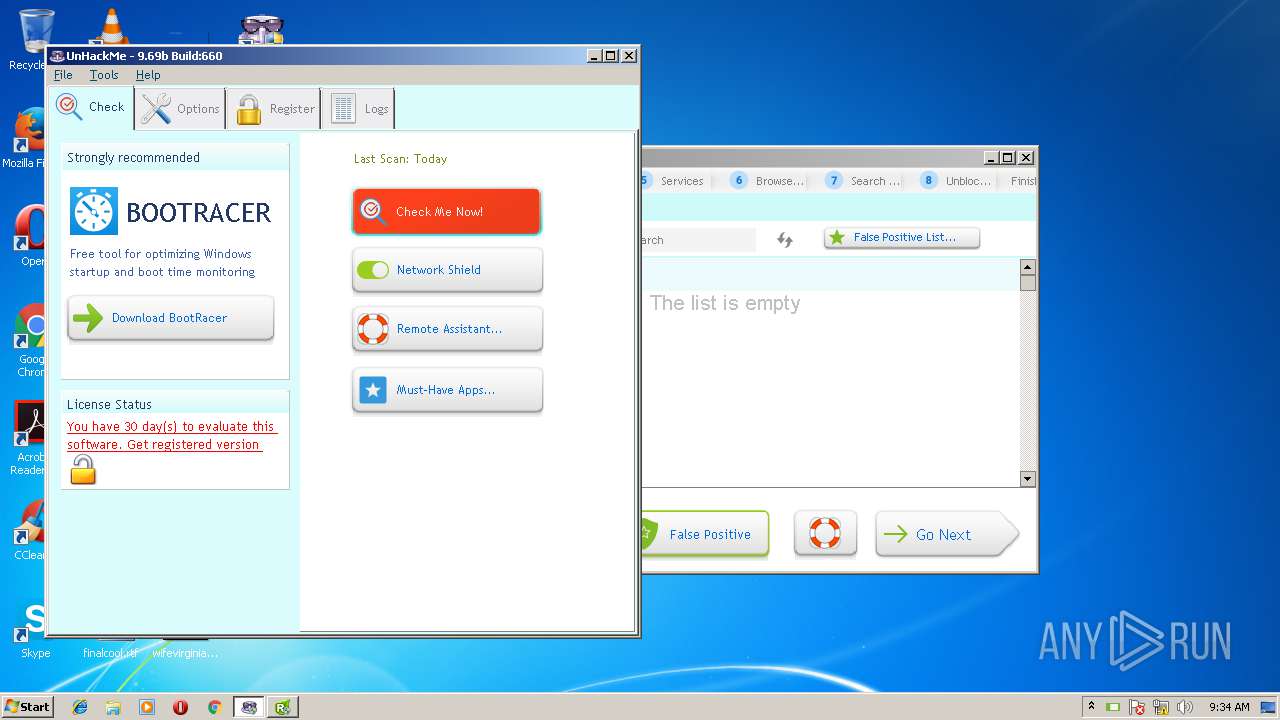Click the Start button
The height and width of the screenshot is (720, 1280).
(x=28, y=707)
